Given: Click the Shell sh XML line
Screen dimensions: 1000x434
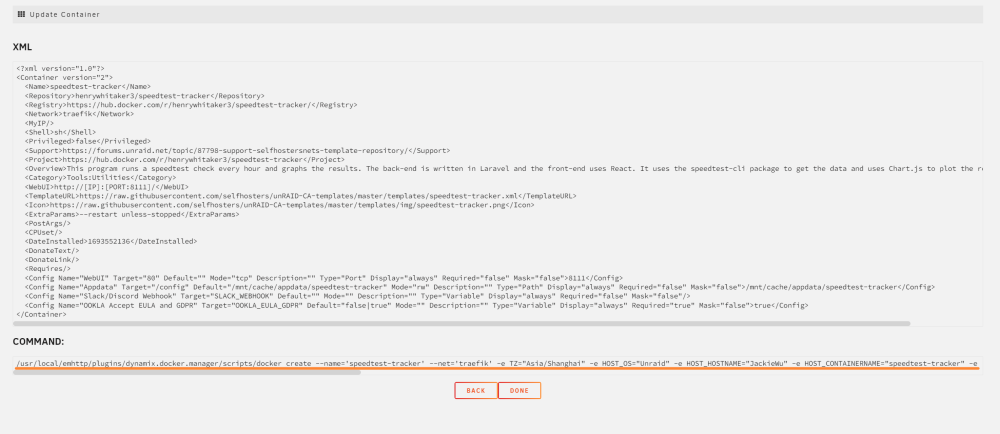Looking at the screenshot, I should point(61,132).
